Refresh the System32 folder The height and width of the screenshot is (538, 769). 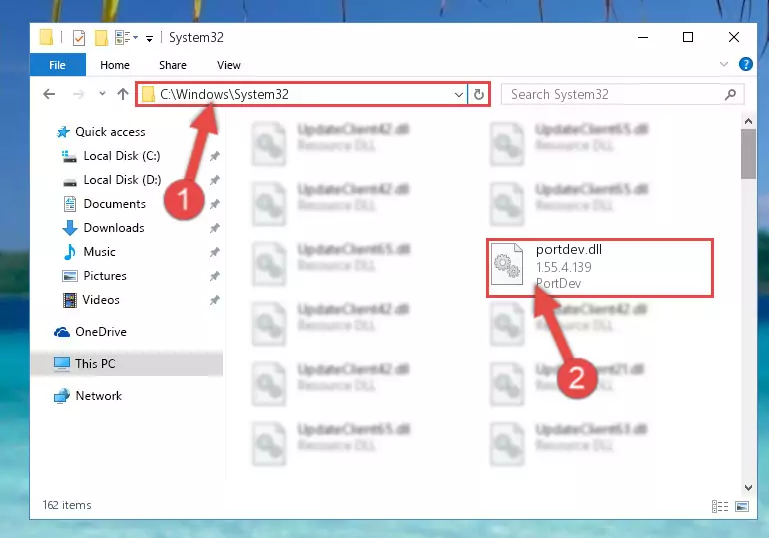tap(479, 94)
